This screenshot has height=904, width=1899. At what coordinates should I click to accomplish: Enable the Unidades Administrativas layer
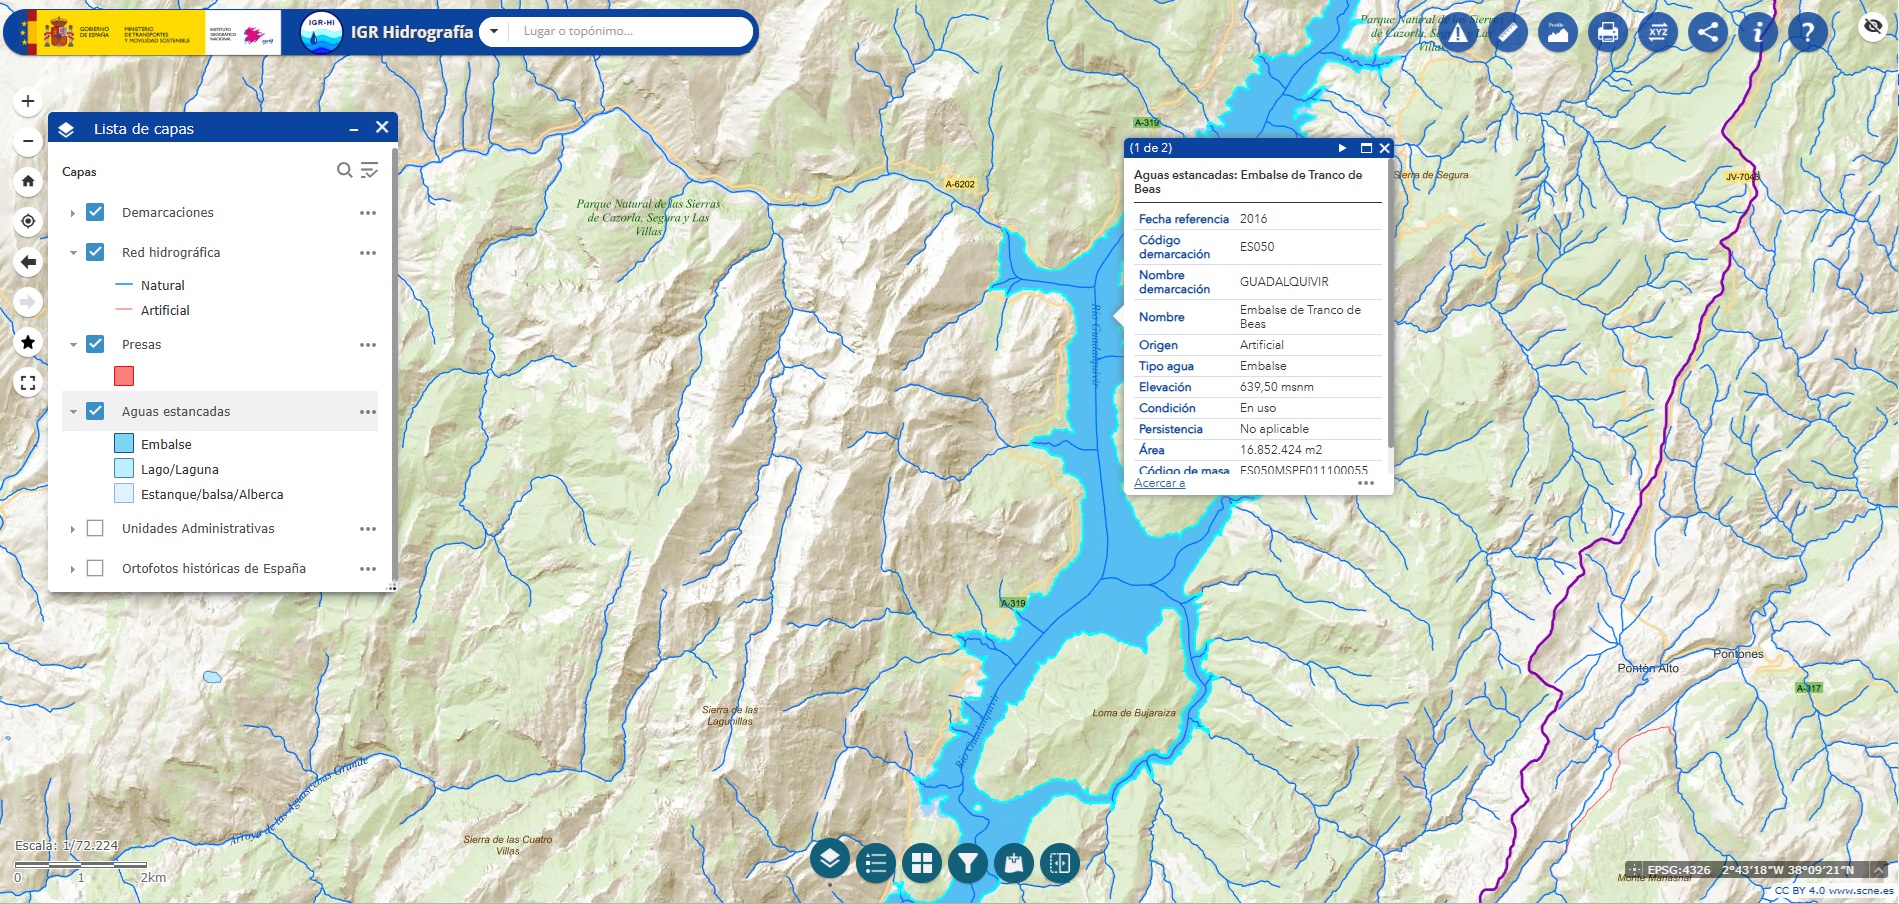(96, 528)
